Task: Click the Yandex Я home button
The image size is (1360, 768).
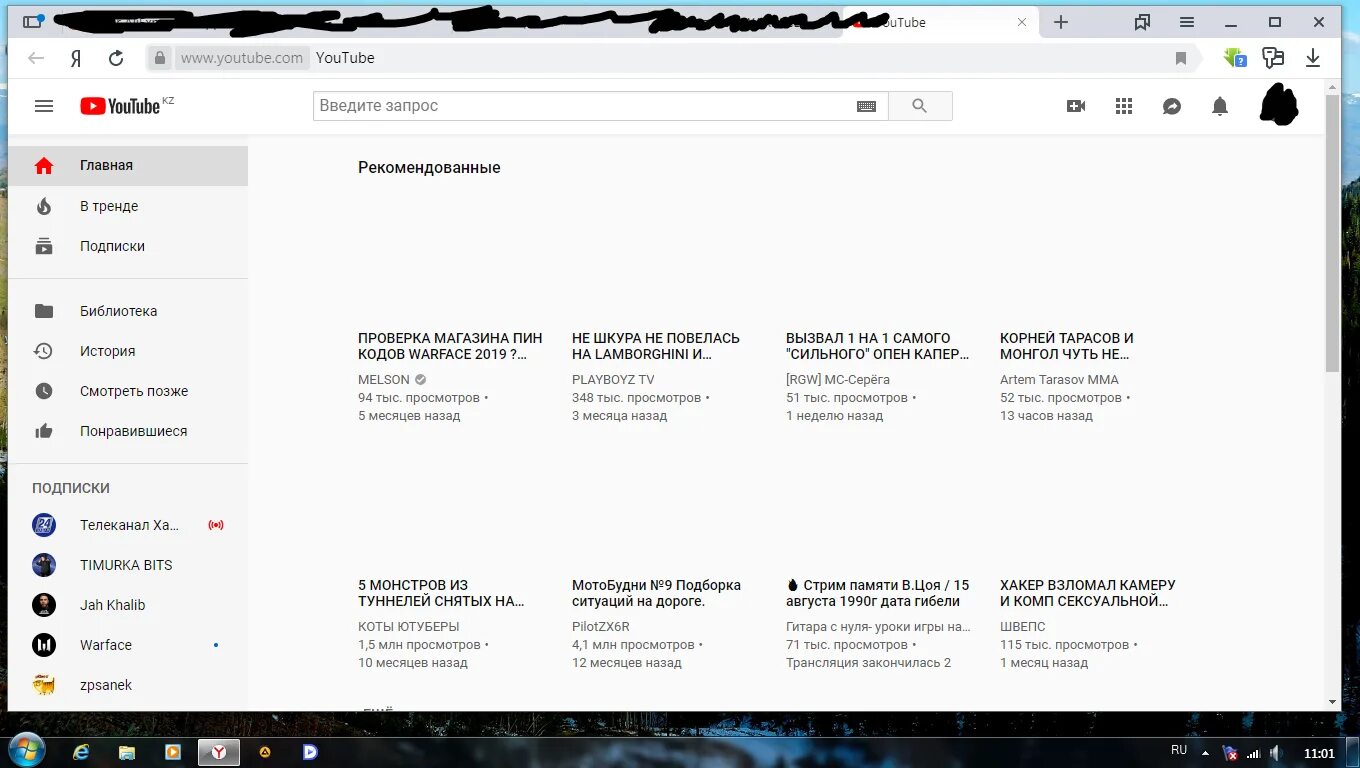Action: (x=76, y=58)
